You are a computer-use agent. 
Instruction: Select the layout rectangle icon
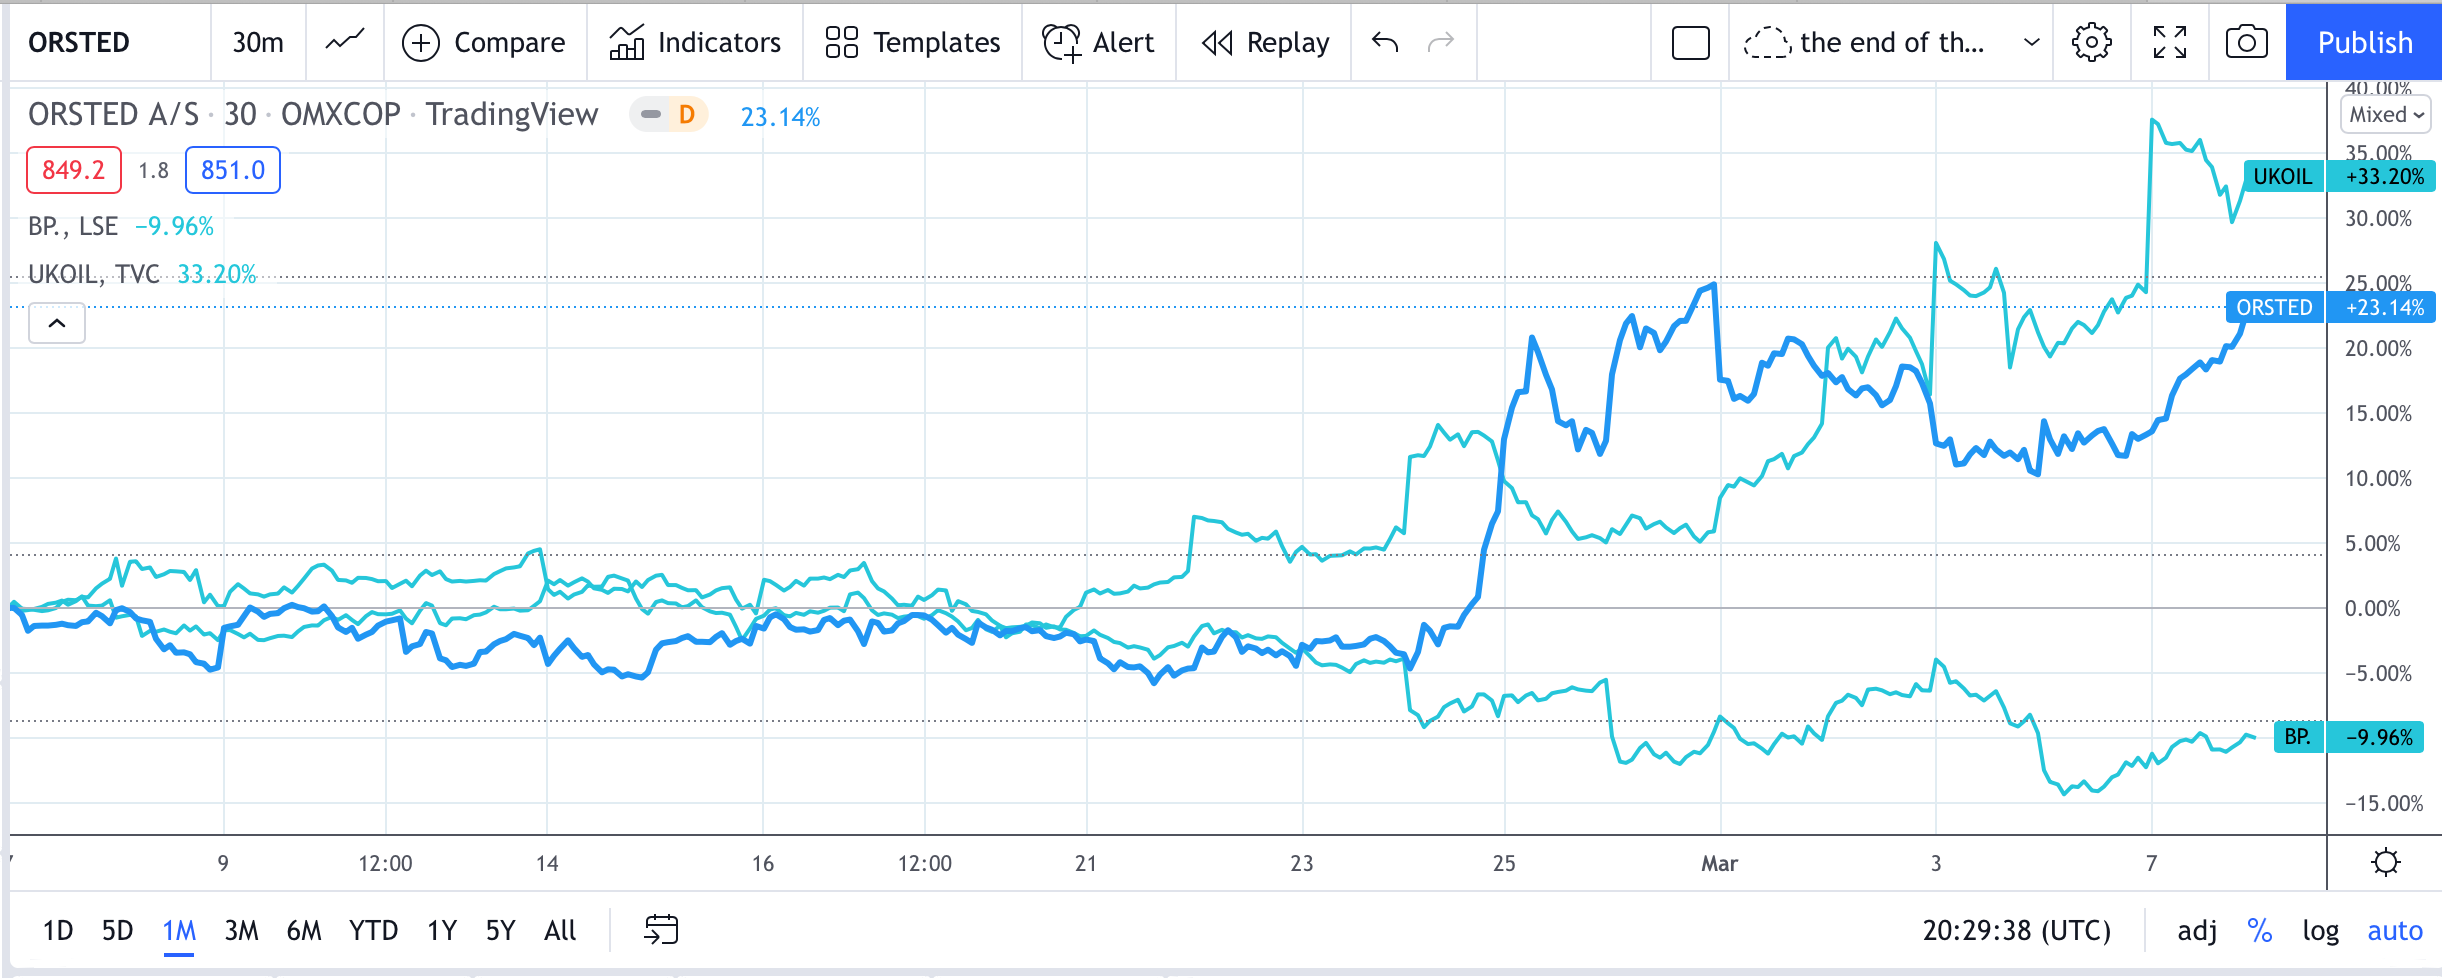coord(1691,43)
